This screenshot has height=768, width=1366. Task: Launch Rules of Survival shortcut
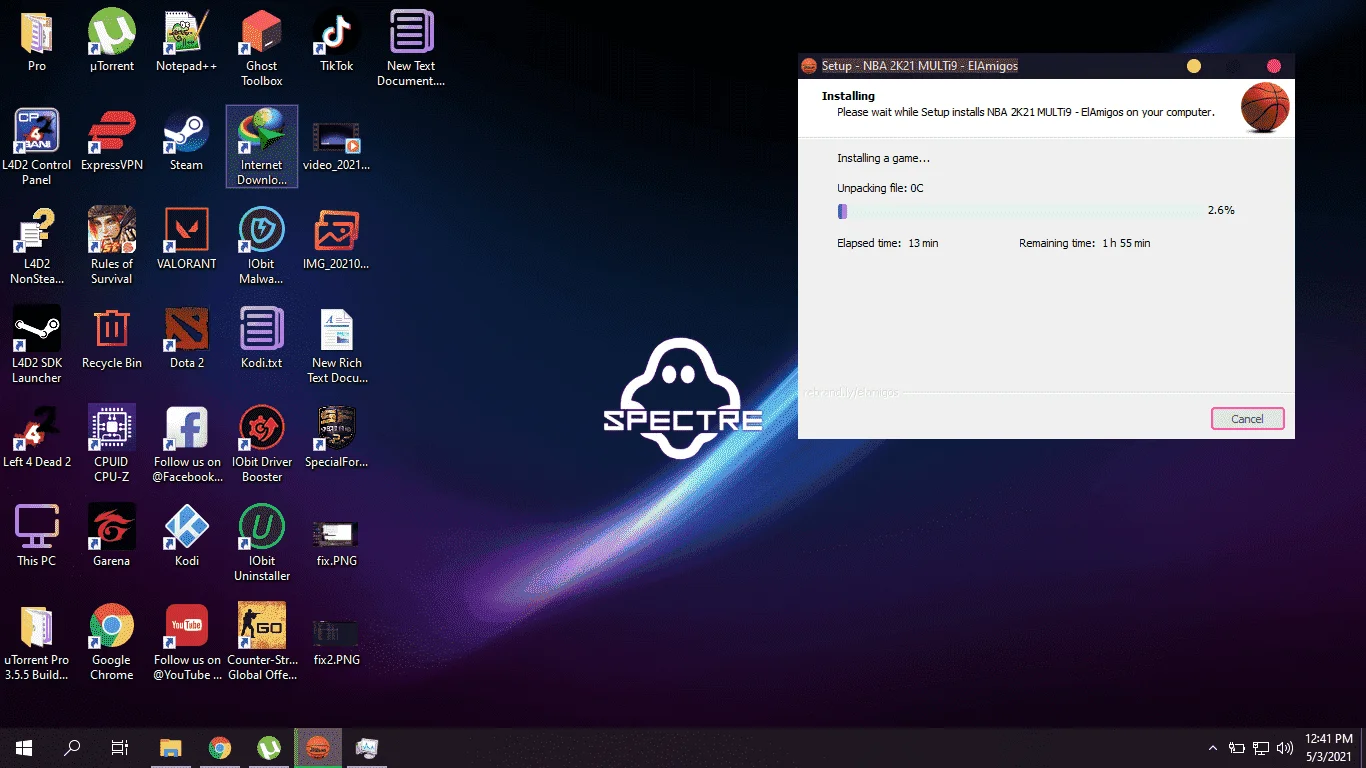click(112, 245)
